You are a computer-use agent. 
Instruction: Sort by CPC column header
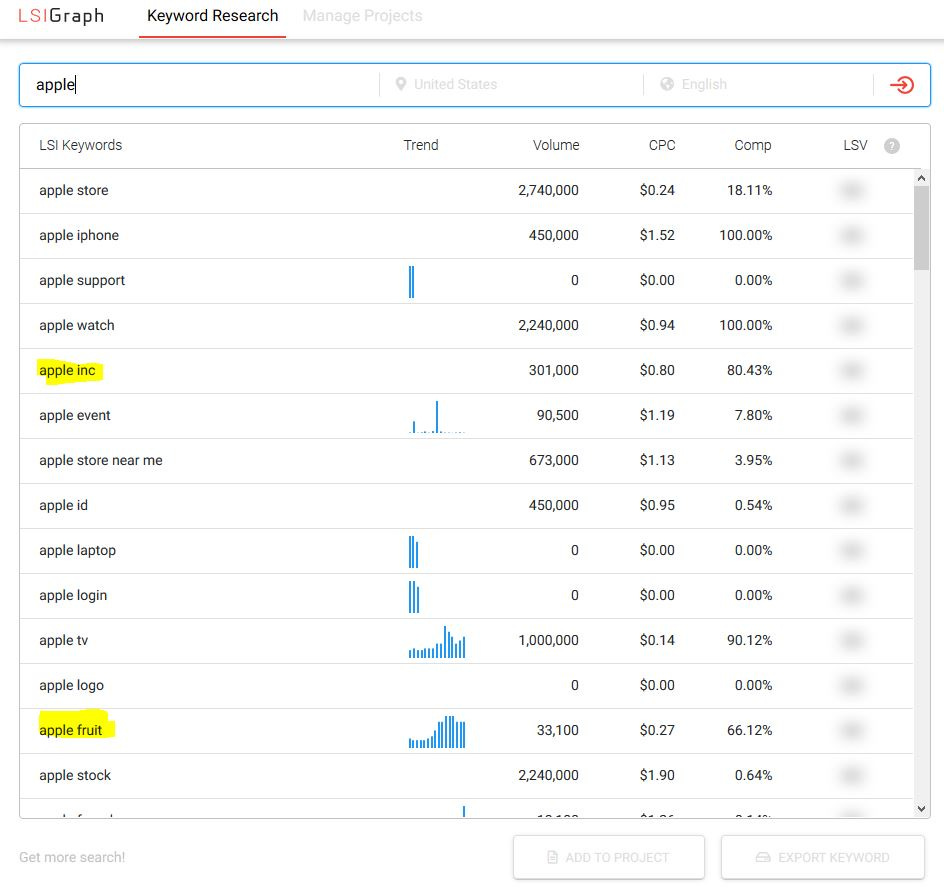click(x=662, y=145)
